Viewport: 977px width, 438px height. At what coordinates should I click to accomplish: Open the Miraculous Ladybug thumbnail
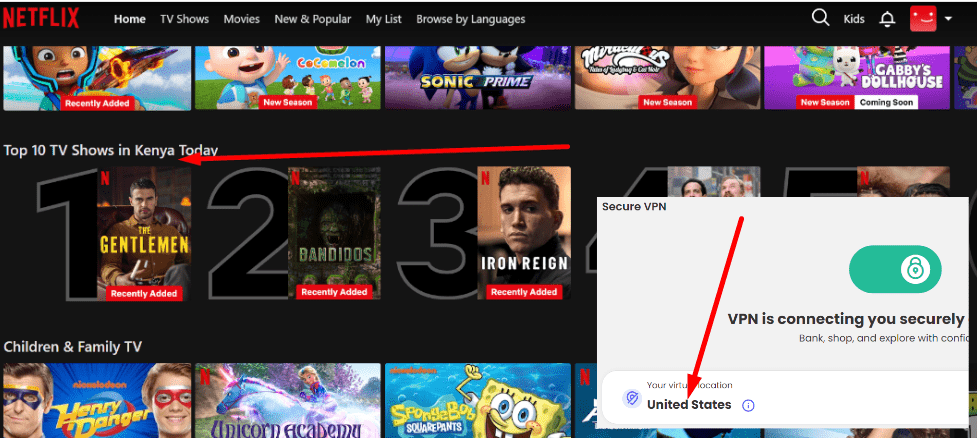667,78
